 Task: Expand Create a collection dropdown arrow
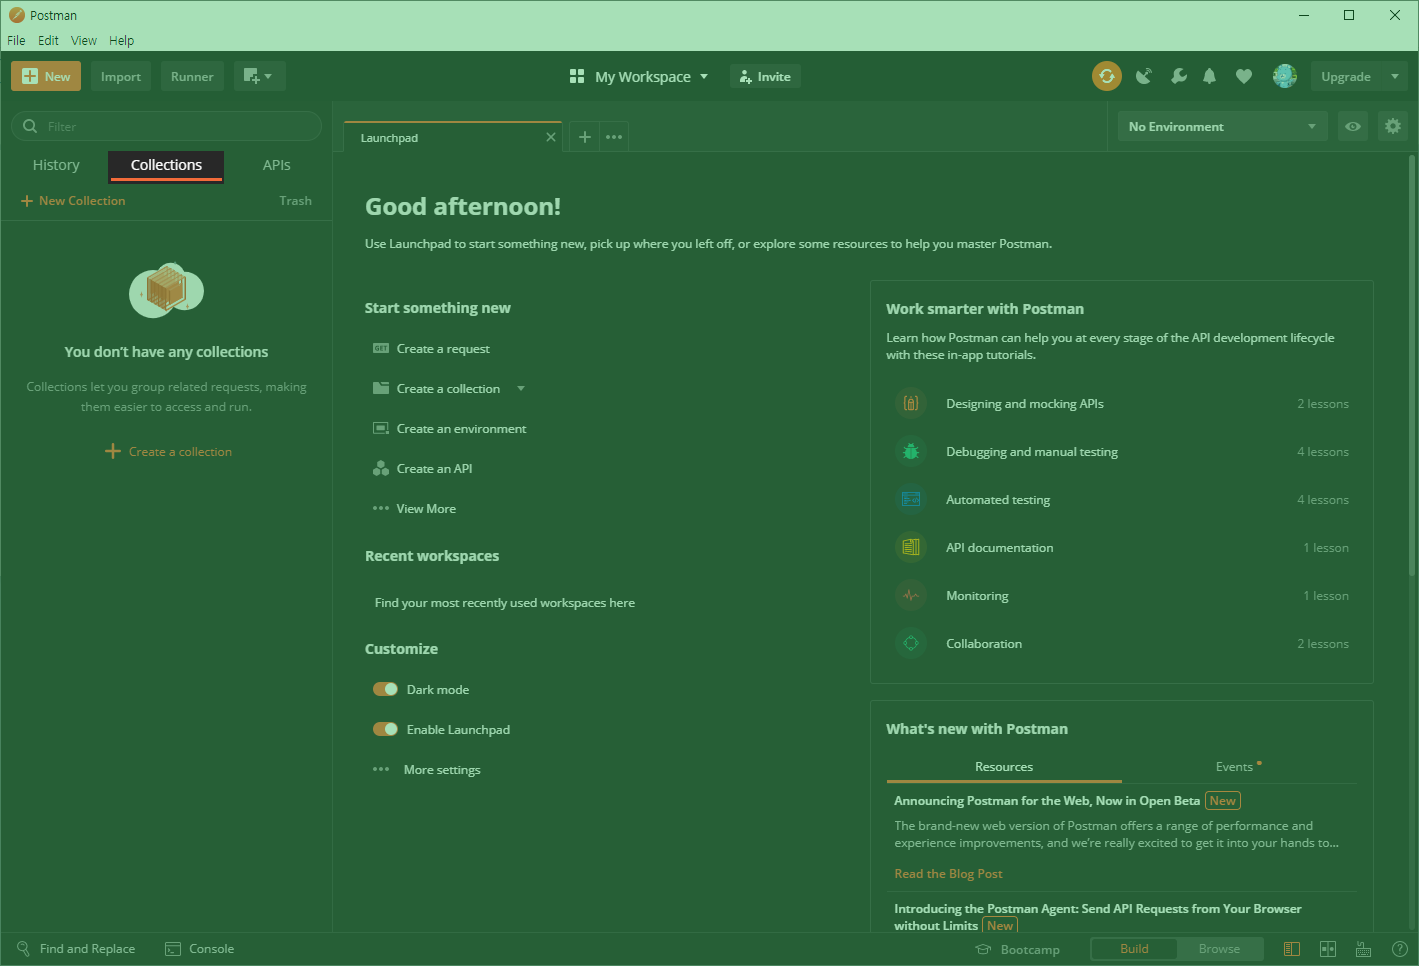click(x=521, y=389)
